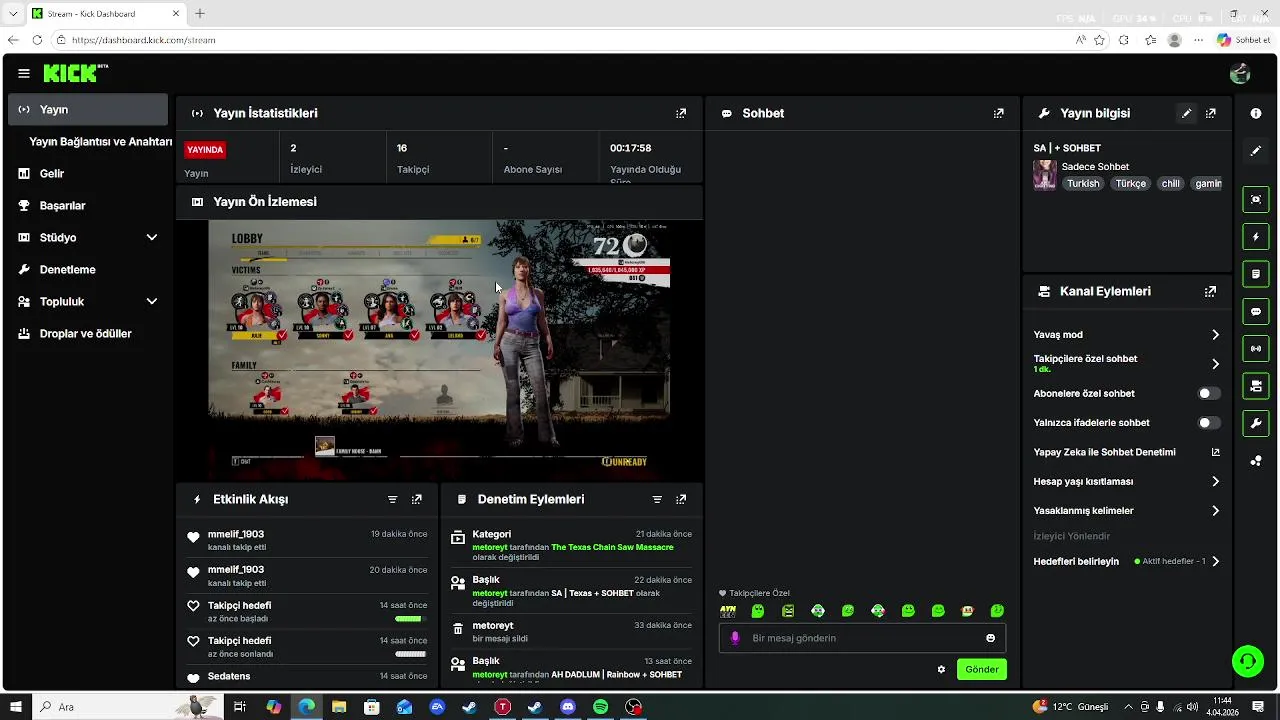Click the stream preview video
Screen dimensions: 1280x720
pos(439,350)
